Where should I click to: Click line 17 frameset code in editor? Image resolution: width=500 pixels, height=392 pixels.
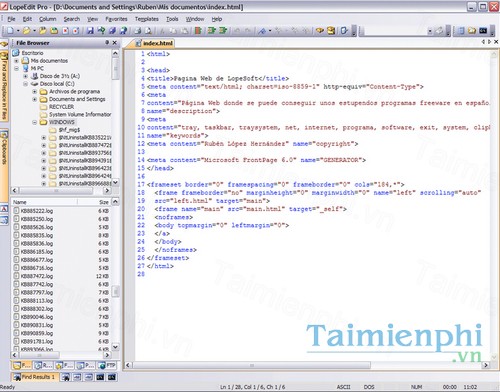(276, 184)
